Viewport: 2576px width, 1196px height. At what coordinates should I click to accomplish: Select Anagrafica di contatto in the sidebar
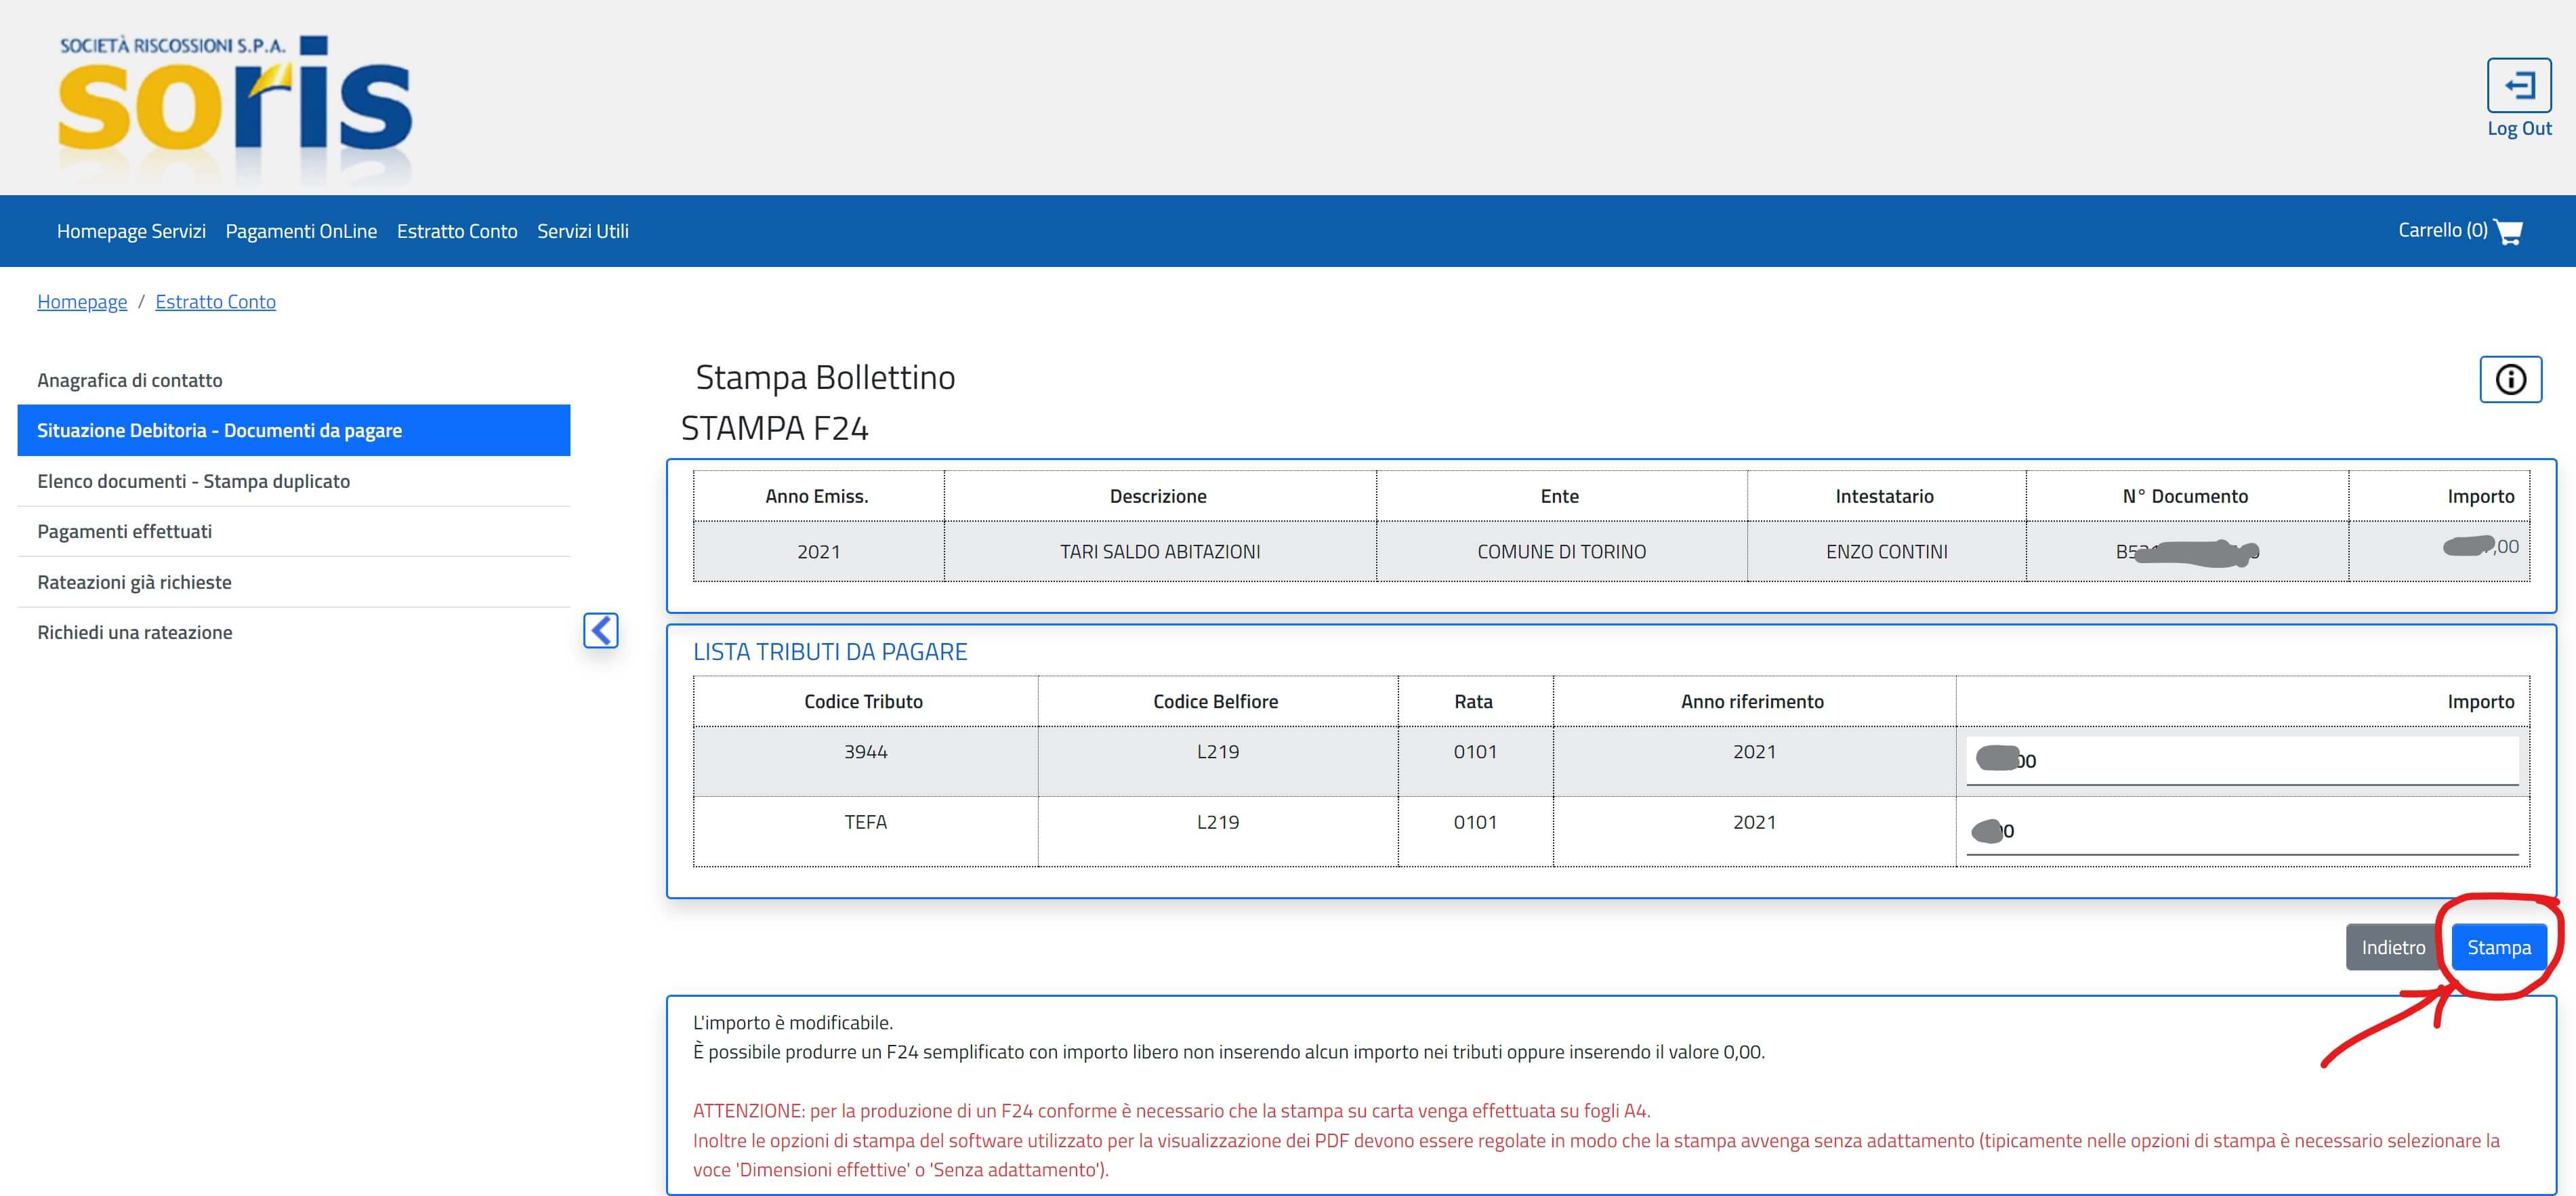coord(130,380)
